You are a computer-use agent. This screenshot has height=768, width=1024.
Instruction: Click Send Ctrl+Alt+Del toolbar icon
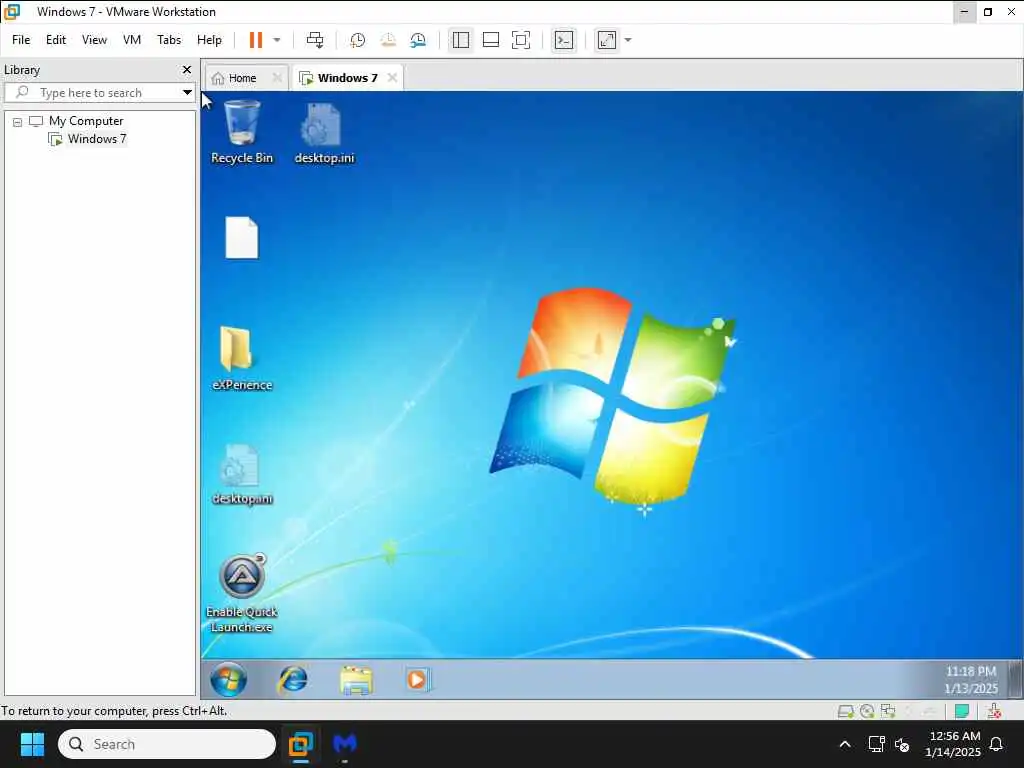315,40
